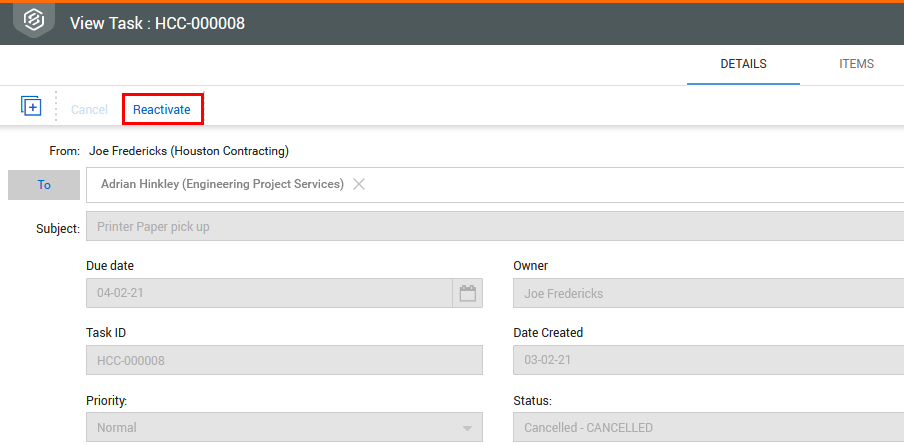Click the Adrian Hinkley recipient chip

click(222, 184)
